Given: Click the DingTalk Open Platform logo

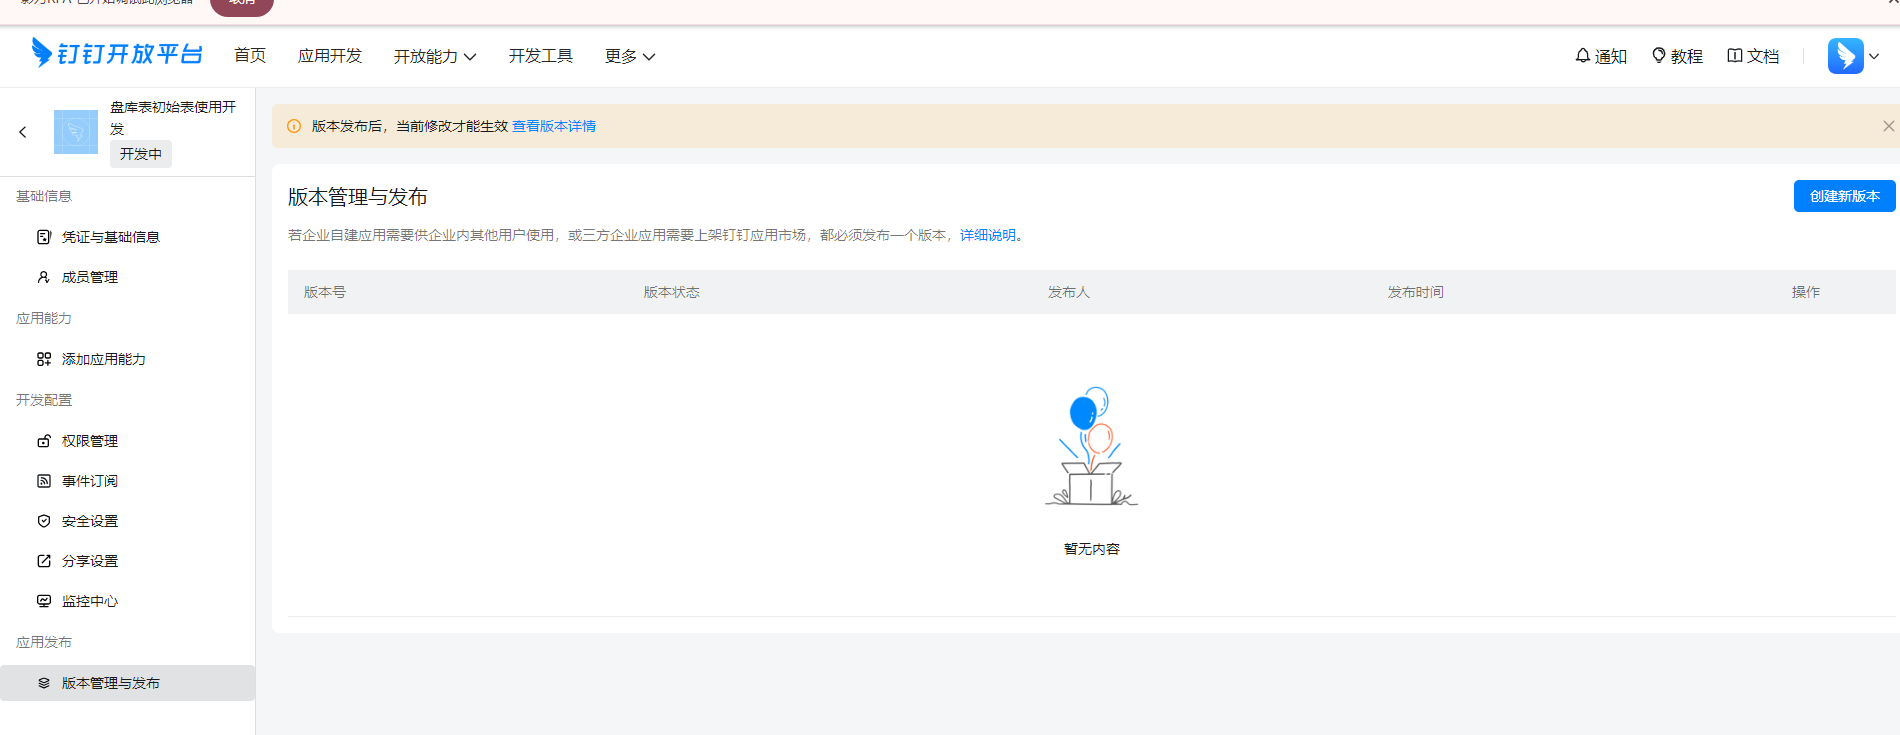Looking at the screenshot, I should pyautogui.click(x=116, y=54).
